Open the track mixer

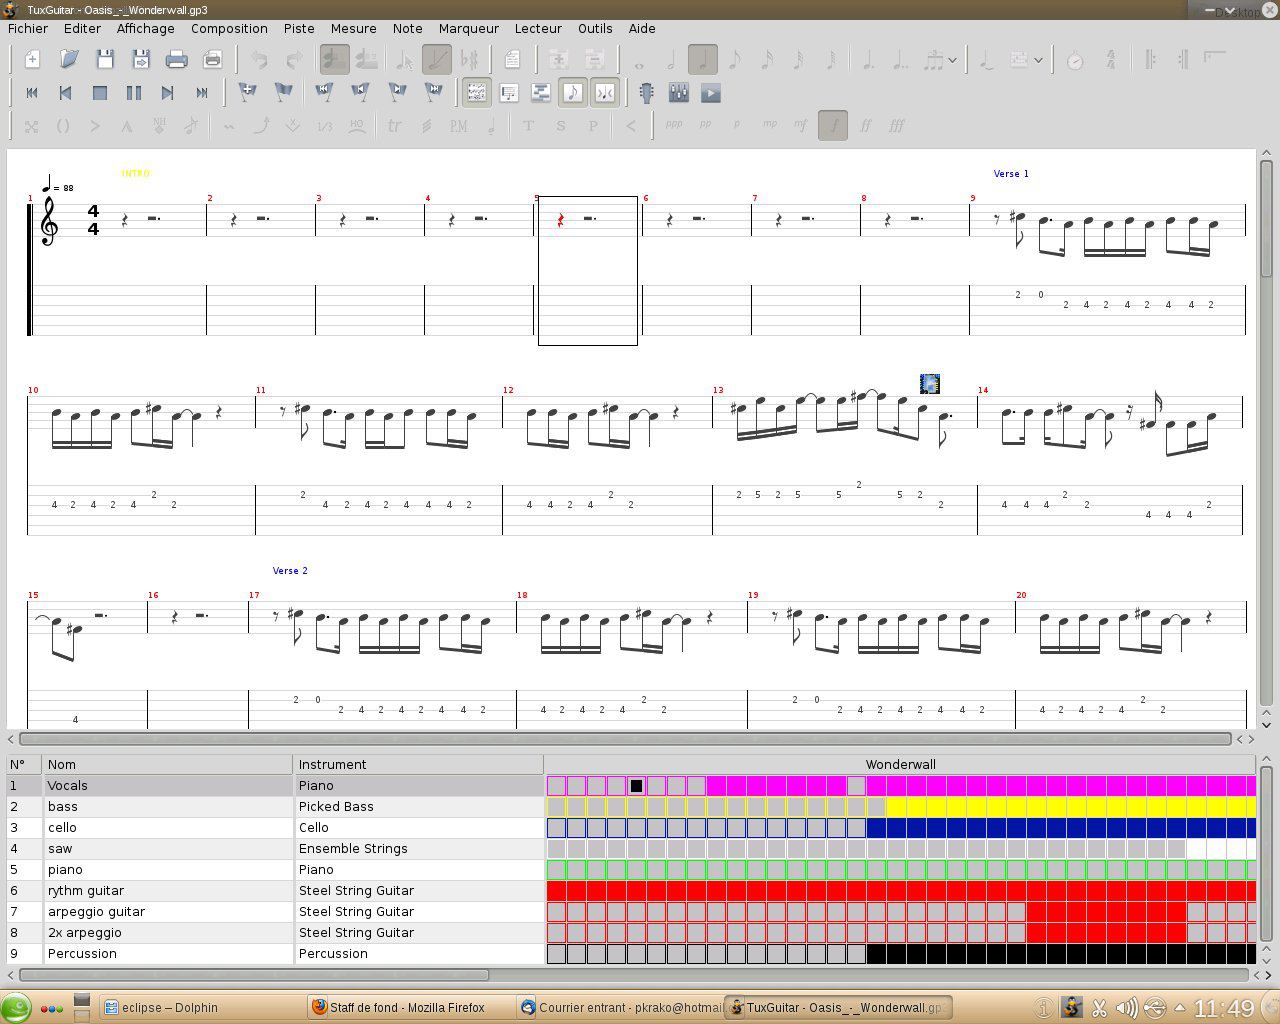coord(678,92)
